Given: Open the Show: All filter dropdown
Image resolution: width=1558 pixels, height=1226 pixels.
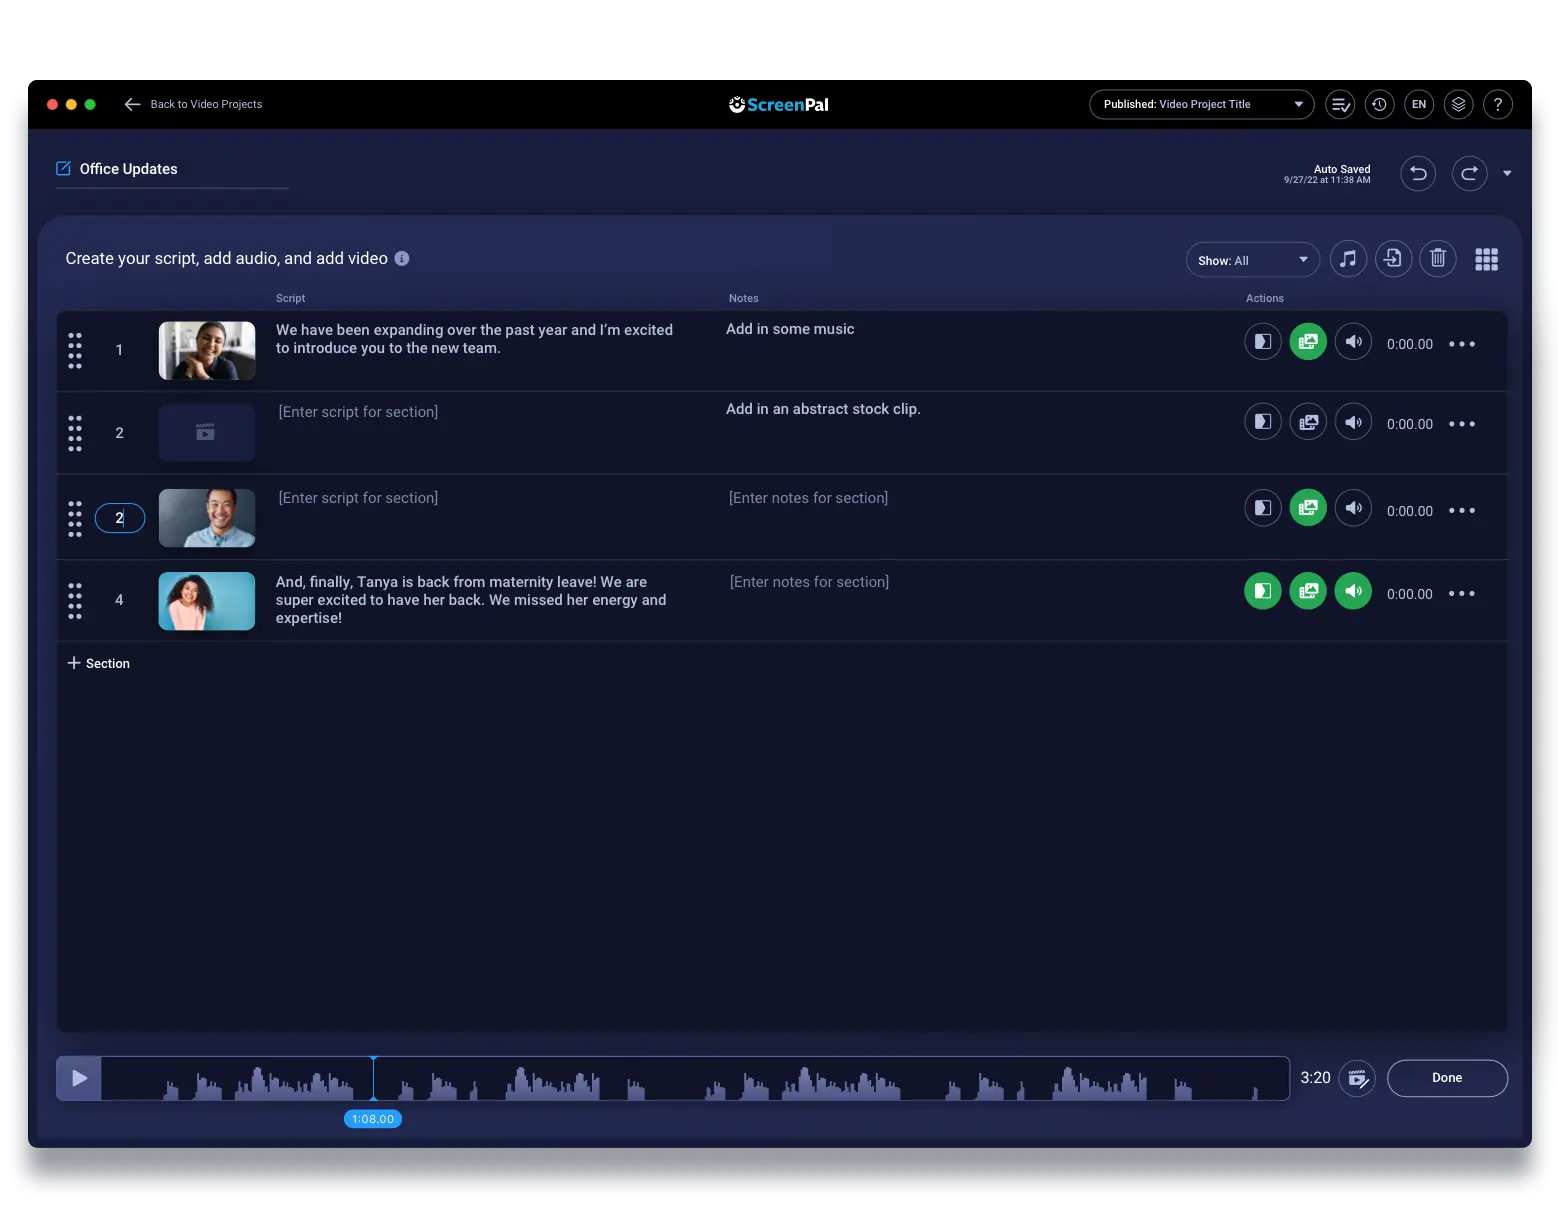Looking at the screenshot, I should click(x=1252, y=259).
